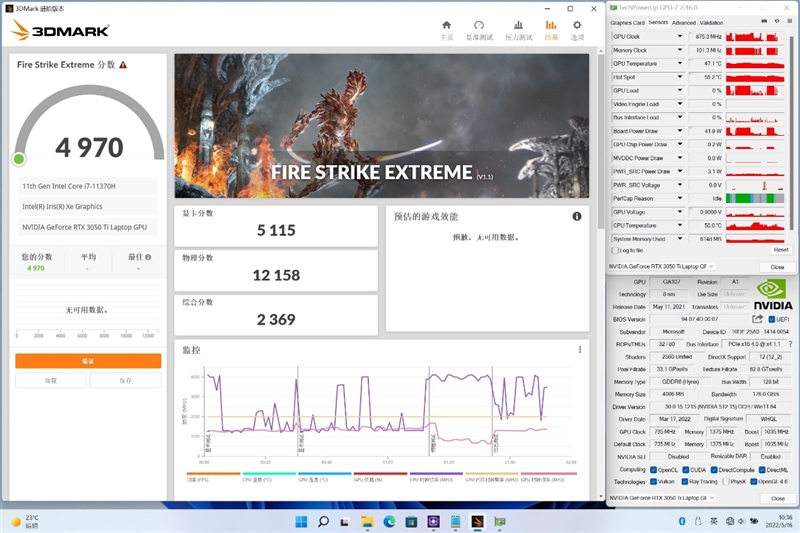Screen dimensions: 800x533
Task: Toggle the Ray Tracing checkbox
Action: click(x=685, y=481)
